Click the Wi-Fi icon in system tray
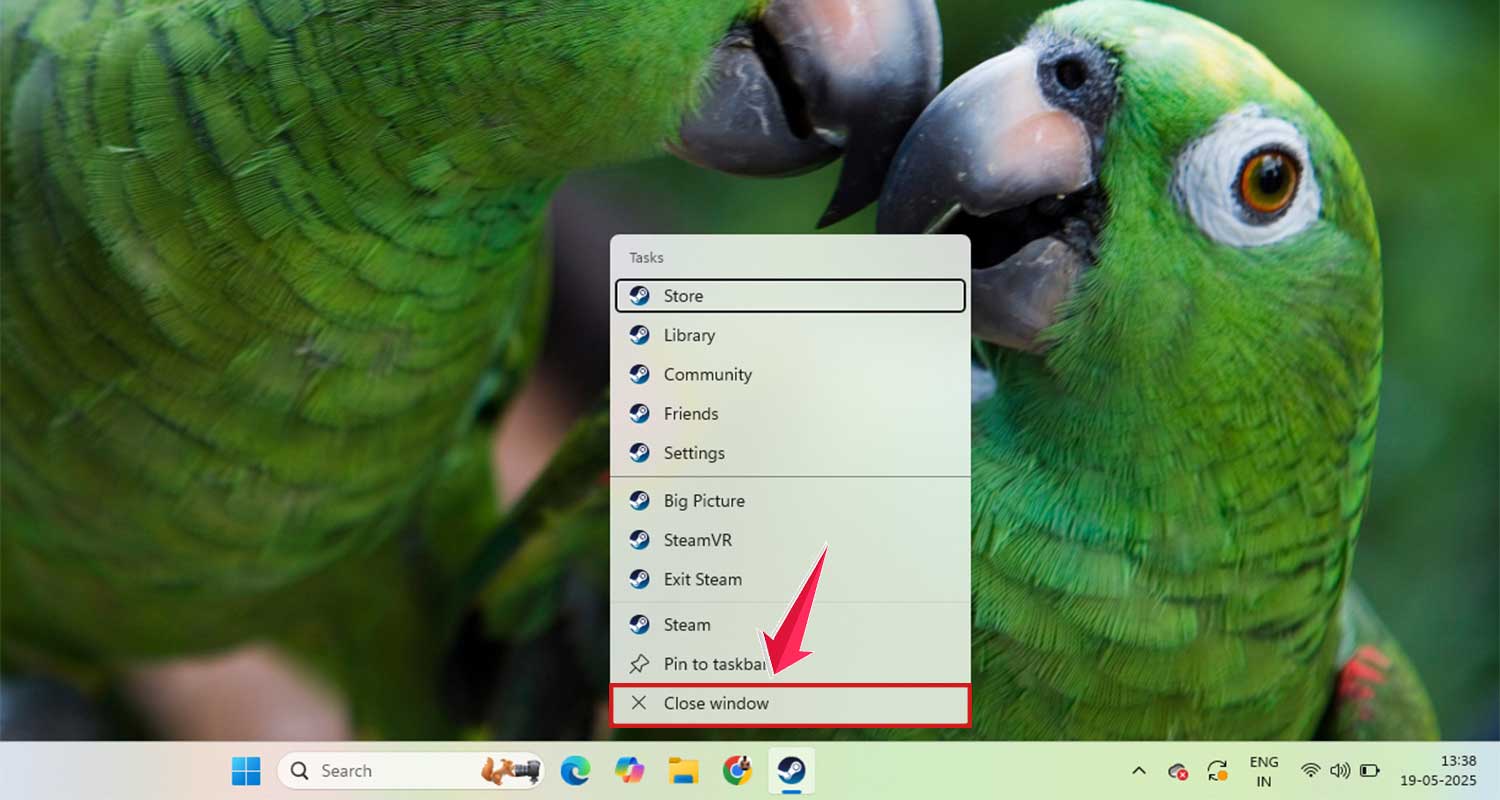The width and height of the screenshot is (1500, 800). [1311, 770]
